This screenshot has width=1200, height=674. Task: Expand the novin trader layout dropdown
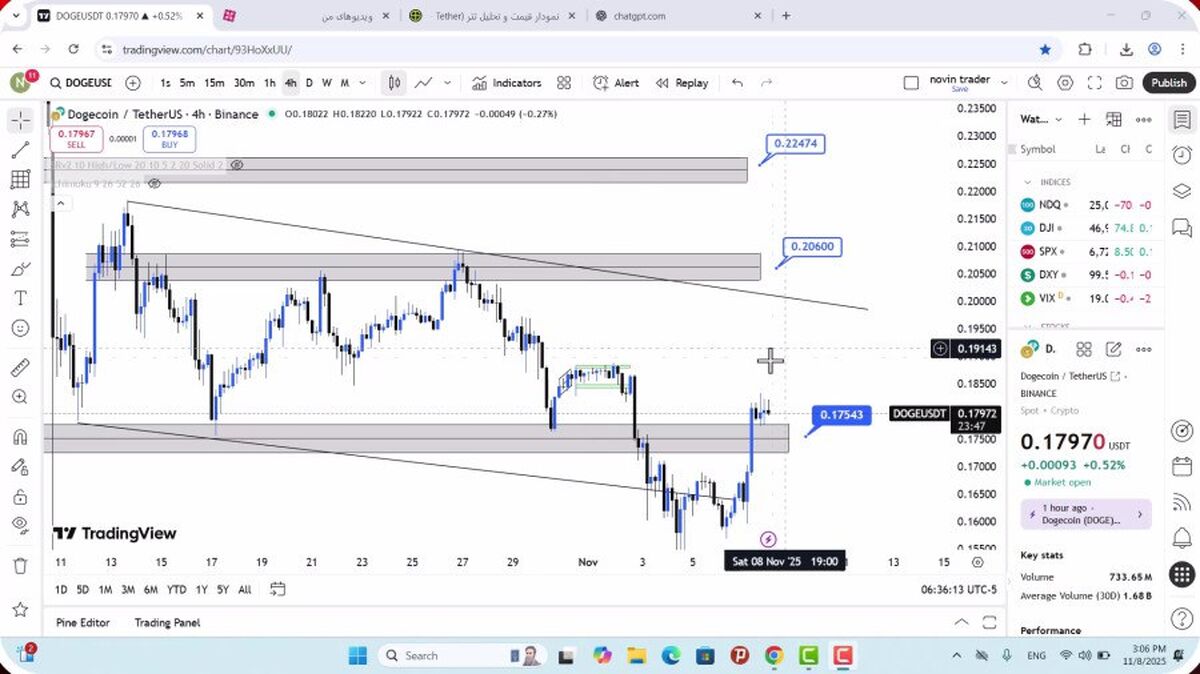pos(1004,83)
